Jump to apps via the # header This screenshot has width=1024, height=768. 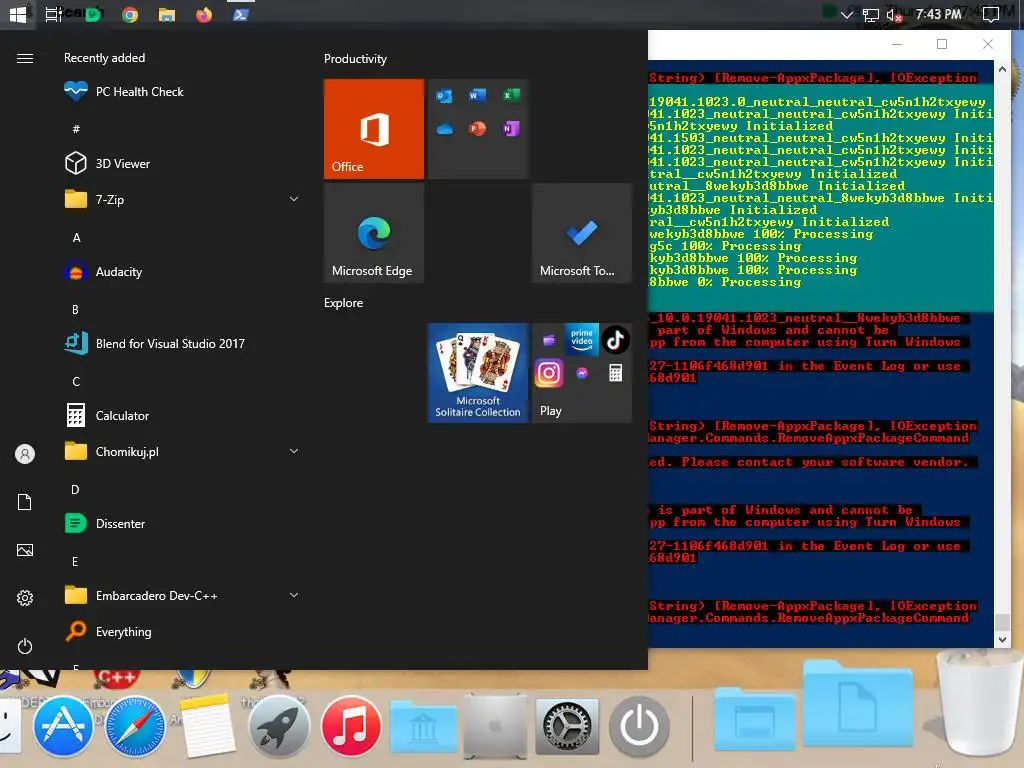click(x=76, y=129)
